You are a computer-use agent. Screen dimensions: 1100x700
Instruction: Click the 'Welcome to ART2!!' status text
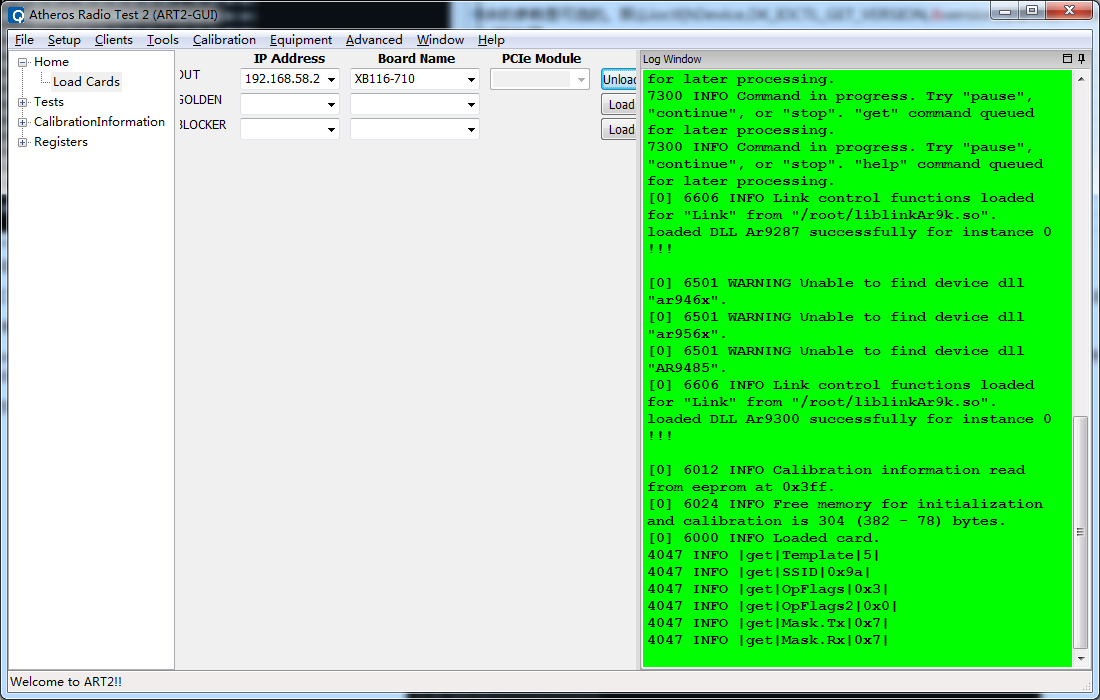(66, 682)
